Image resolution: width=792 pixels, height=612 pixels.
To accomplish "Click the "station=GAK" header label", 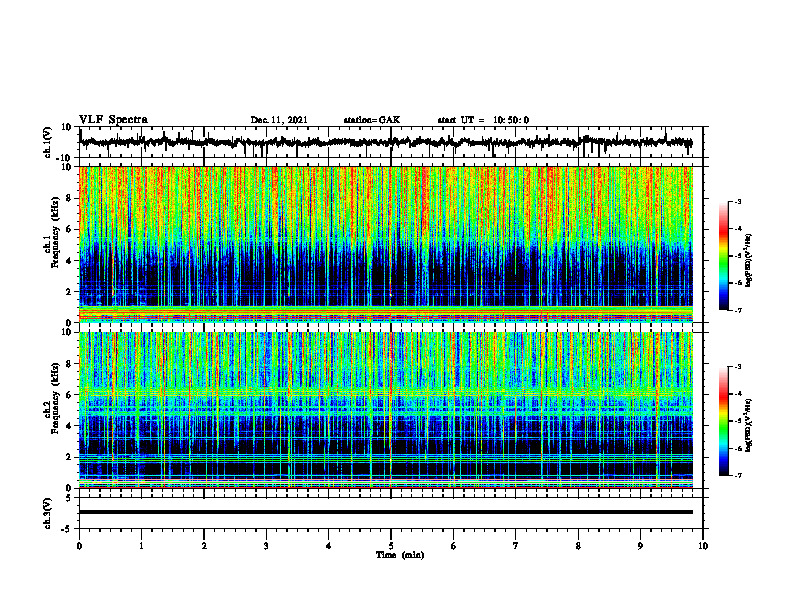I will [372, 120].
